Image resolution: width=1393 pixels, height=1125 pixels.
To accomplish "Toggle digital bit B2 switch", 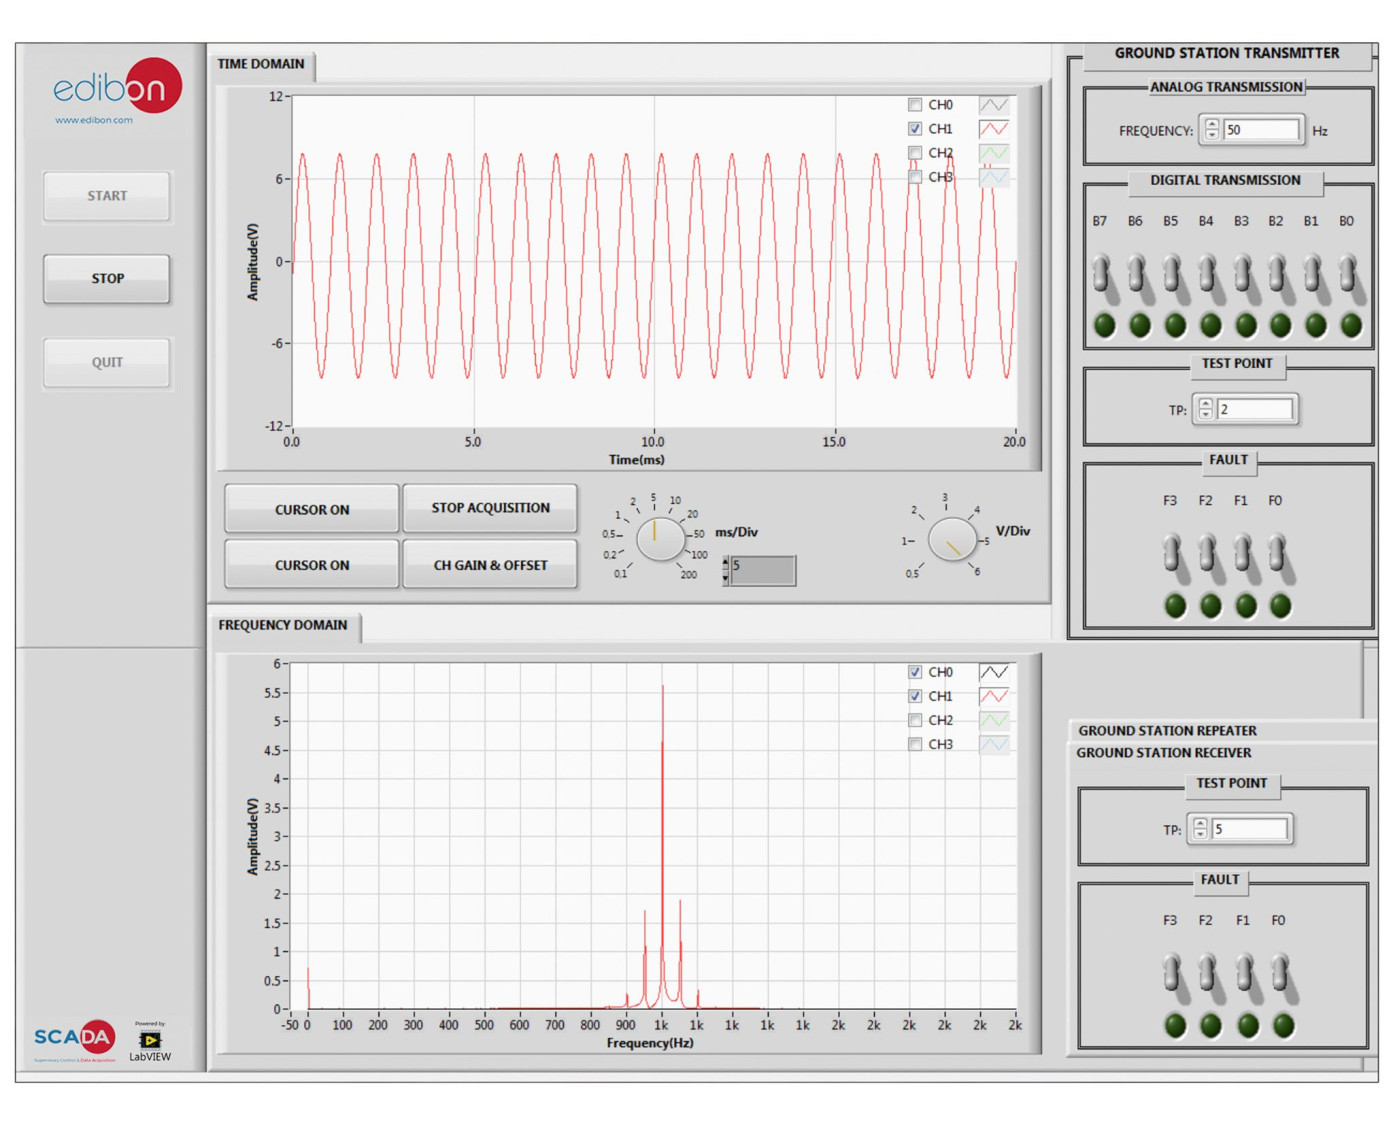I will coord(1278,274).
